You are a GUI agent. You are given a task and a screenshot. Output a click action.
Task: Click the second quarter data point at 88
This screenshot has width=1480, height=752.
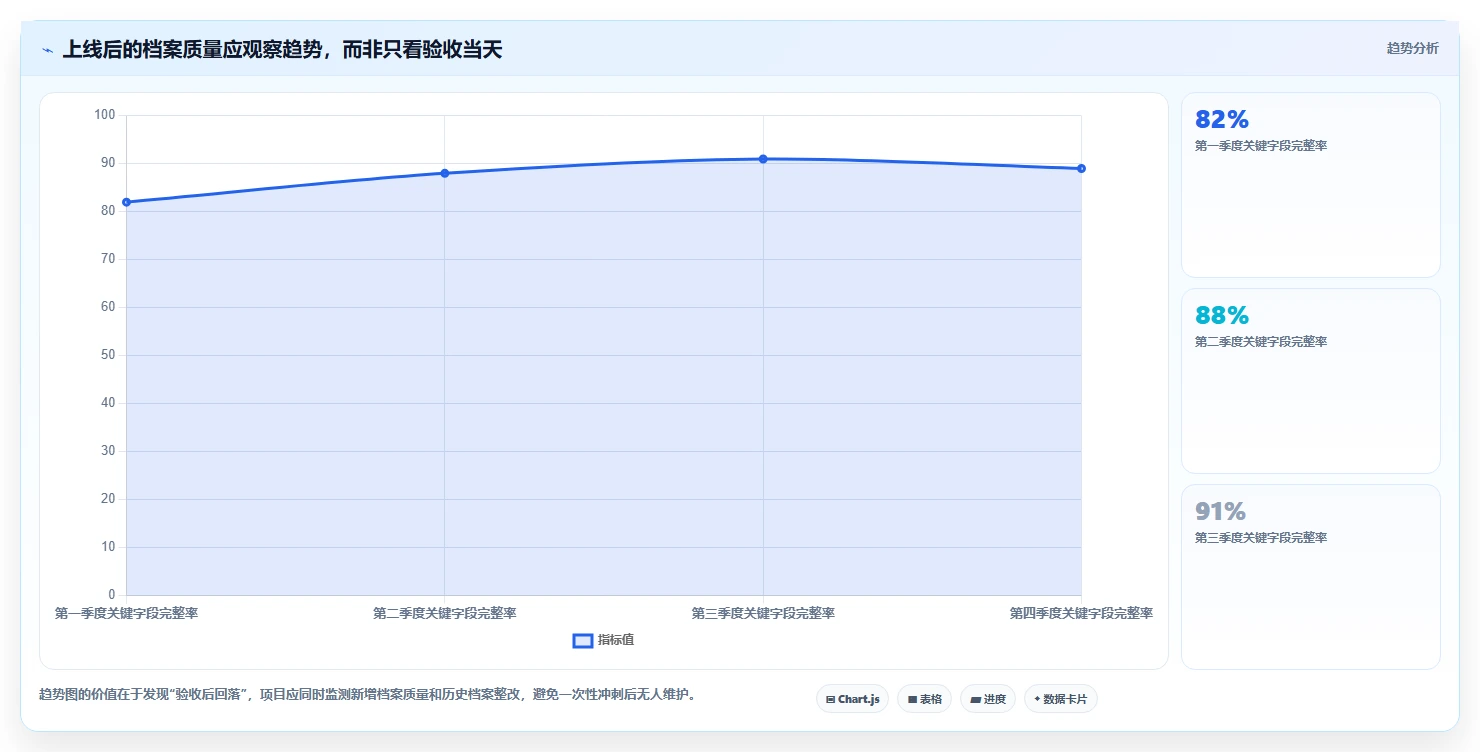point(445,173)
